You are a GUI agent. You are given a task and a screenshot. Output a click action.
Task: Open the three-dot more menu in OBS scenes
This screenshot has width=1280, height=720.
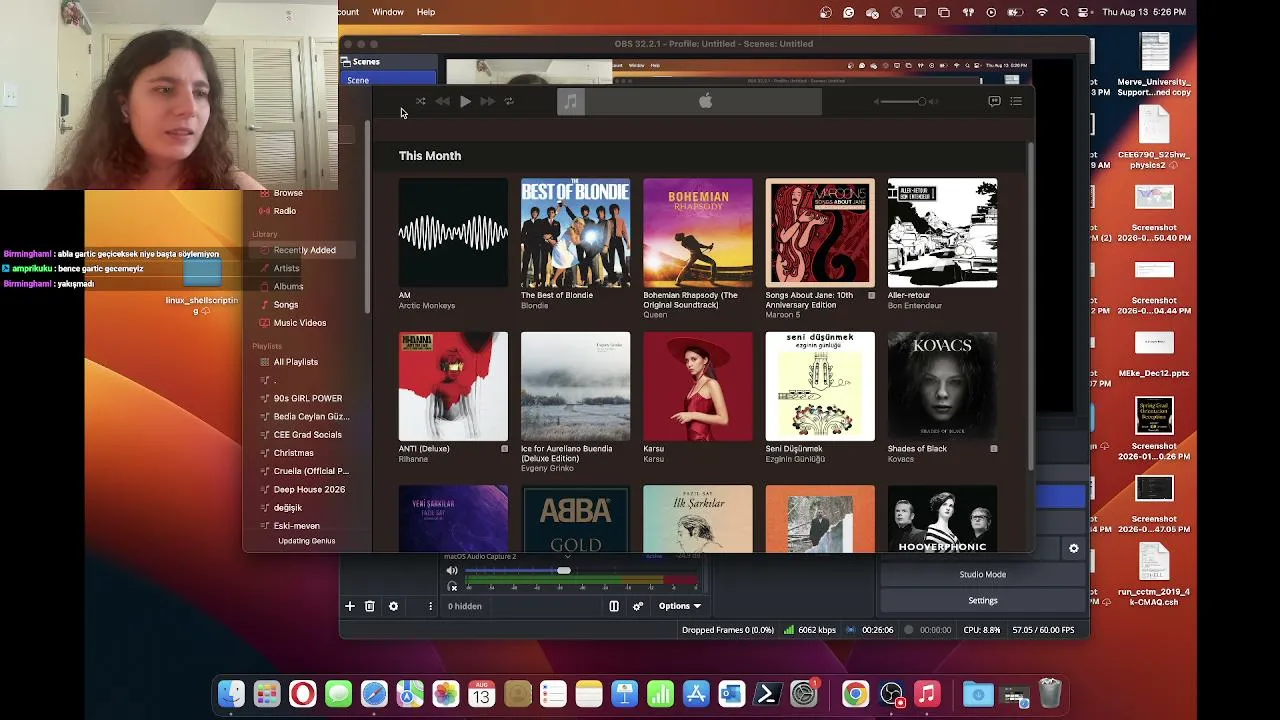point(431,606)
